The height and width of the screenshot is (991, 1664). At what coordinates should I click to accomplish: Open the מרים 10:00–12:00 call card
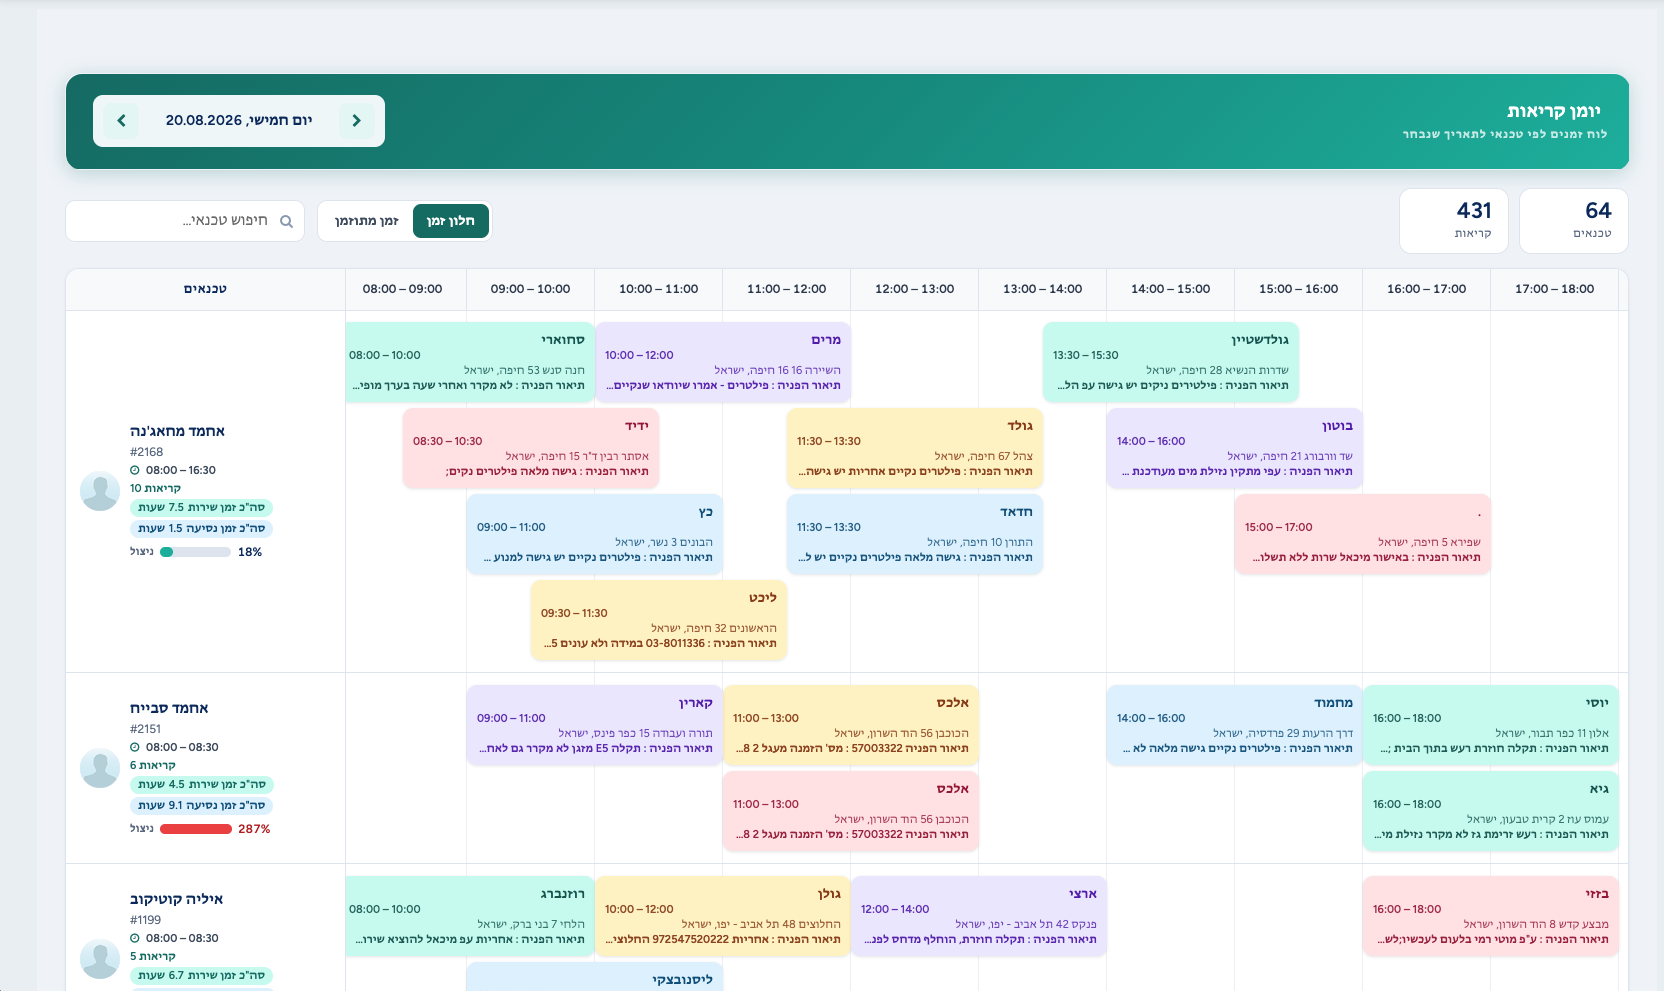(723, 362)
